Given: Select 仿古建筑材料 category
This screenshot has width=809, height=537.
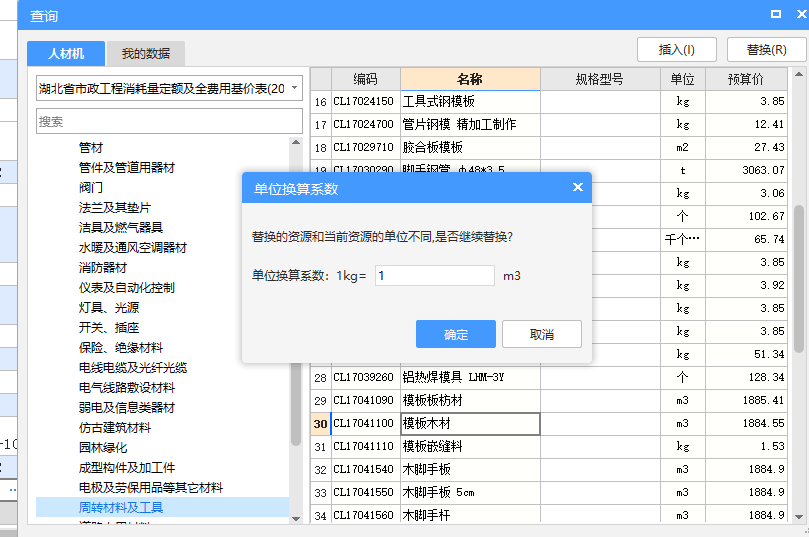Looking at the screenshot, I should tap(115, 428).
